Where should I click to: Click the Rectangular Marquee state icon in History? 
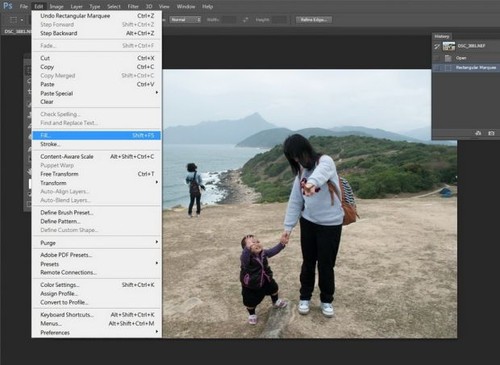(x=448, y=68)
